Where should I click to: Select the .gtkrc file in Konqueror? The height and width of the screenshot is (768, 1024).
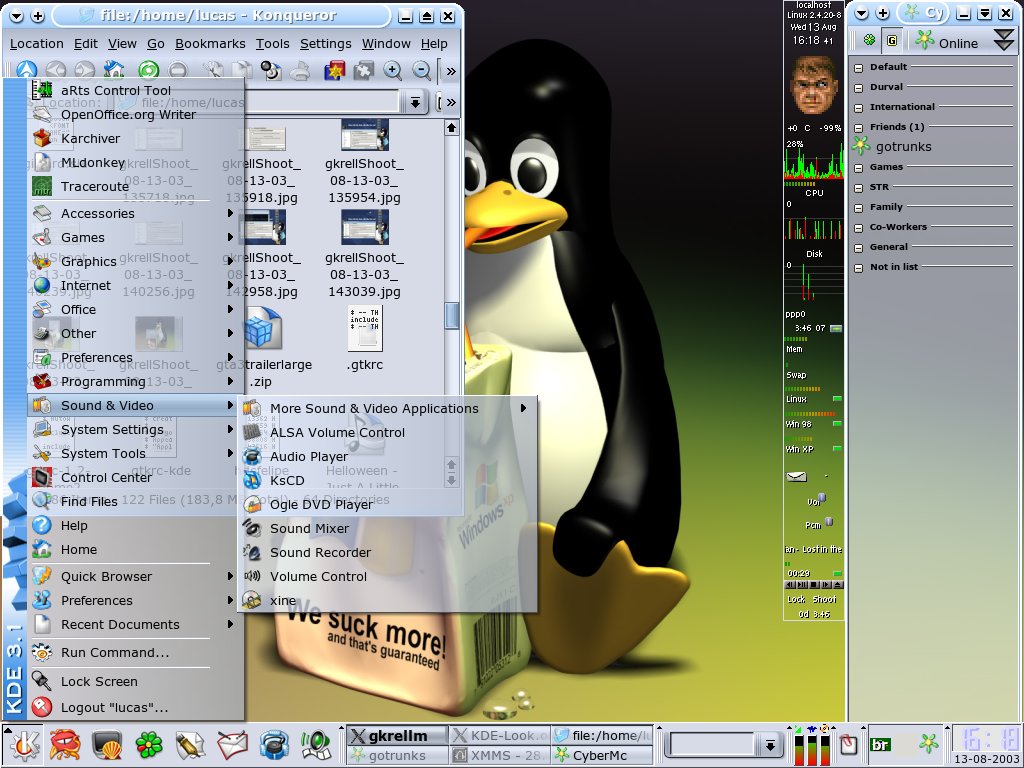365,339
